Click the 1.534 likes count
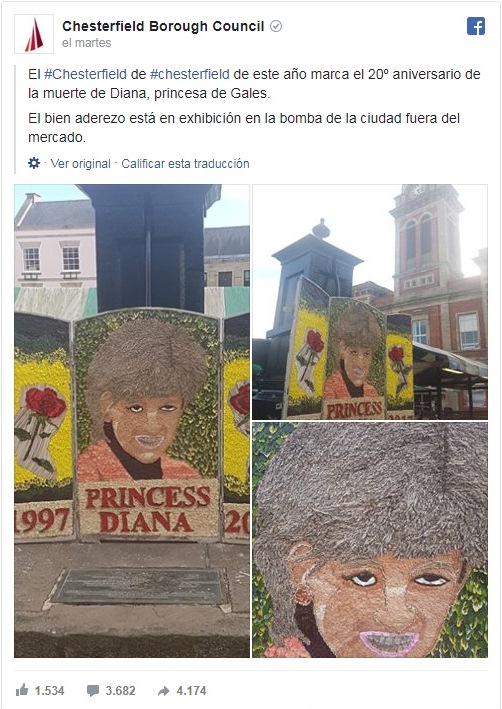The width and height of the screenshot is (502, 709). coord(49,691)
